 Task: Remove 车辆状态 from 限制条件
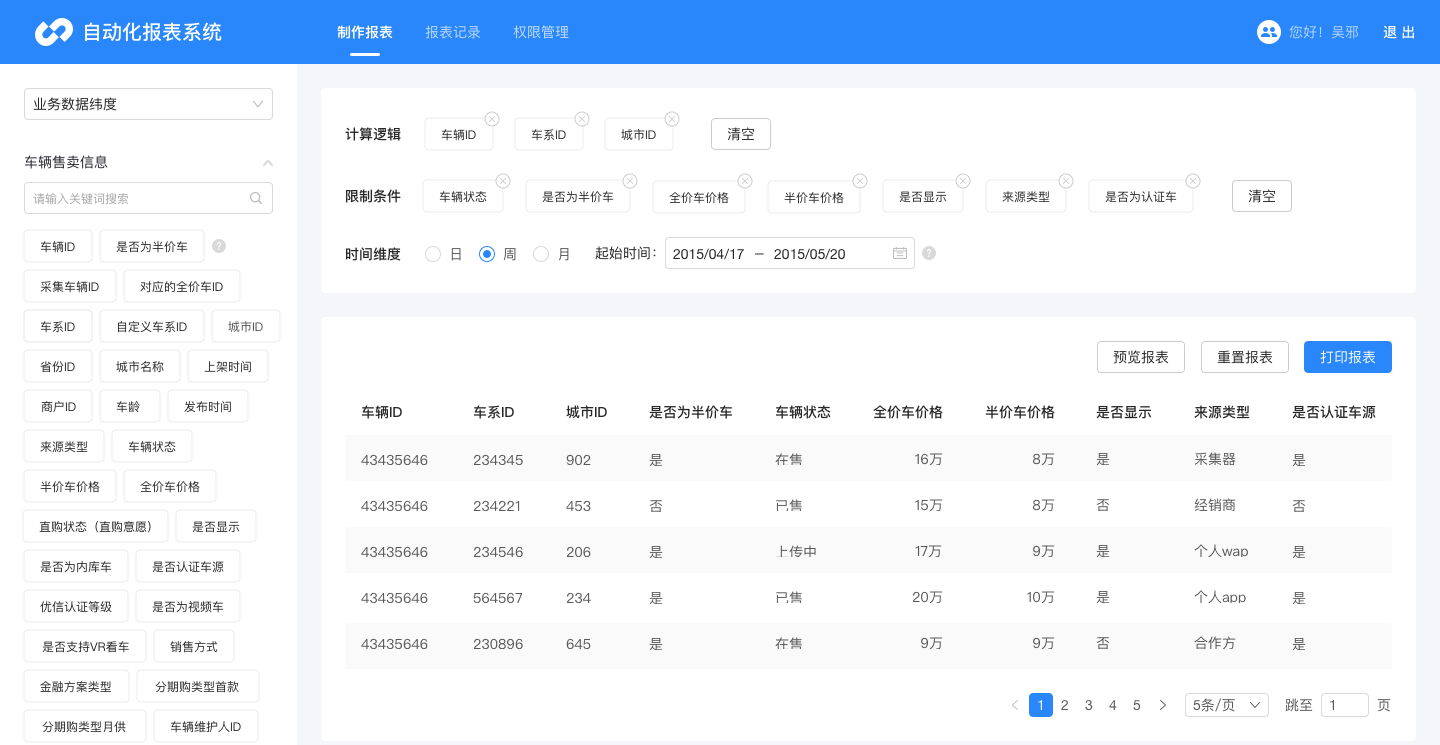[x=503, y=181]
